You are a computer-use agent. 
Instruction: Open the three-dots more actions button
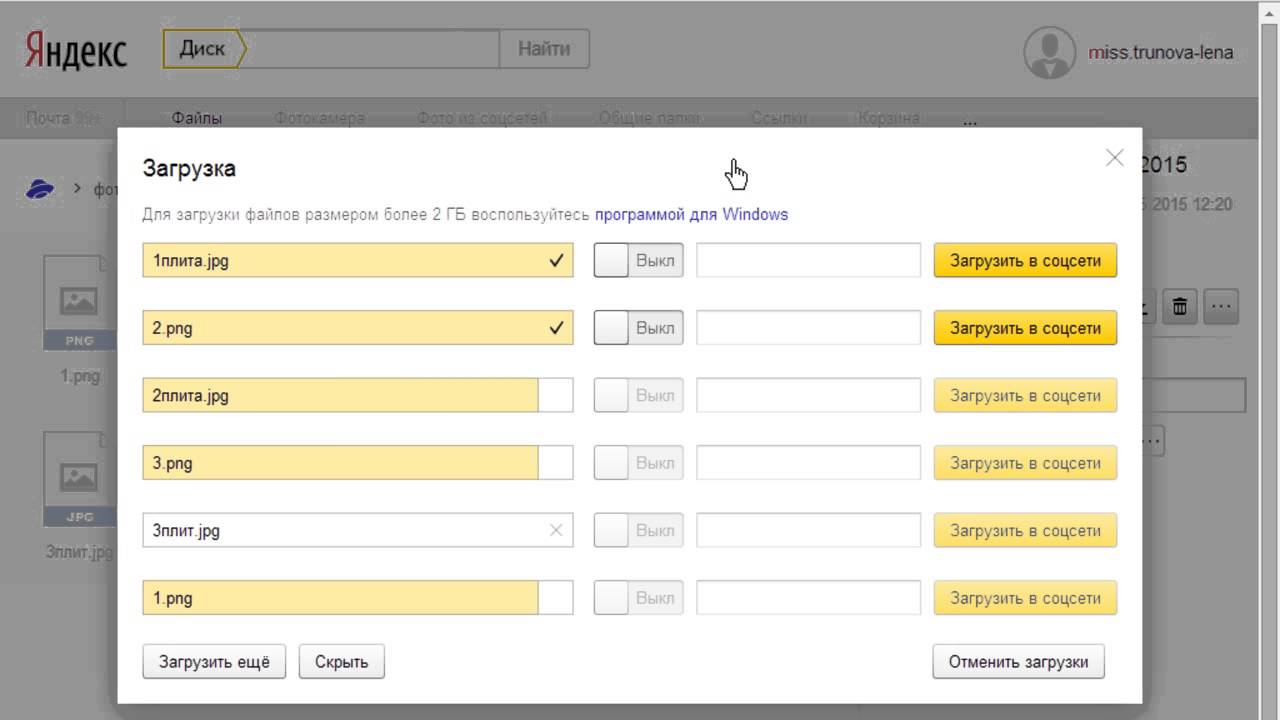1222,306
